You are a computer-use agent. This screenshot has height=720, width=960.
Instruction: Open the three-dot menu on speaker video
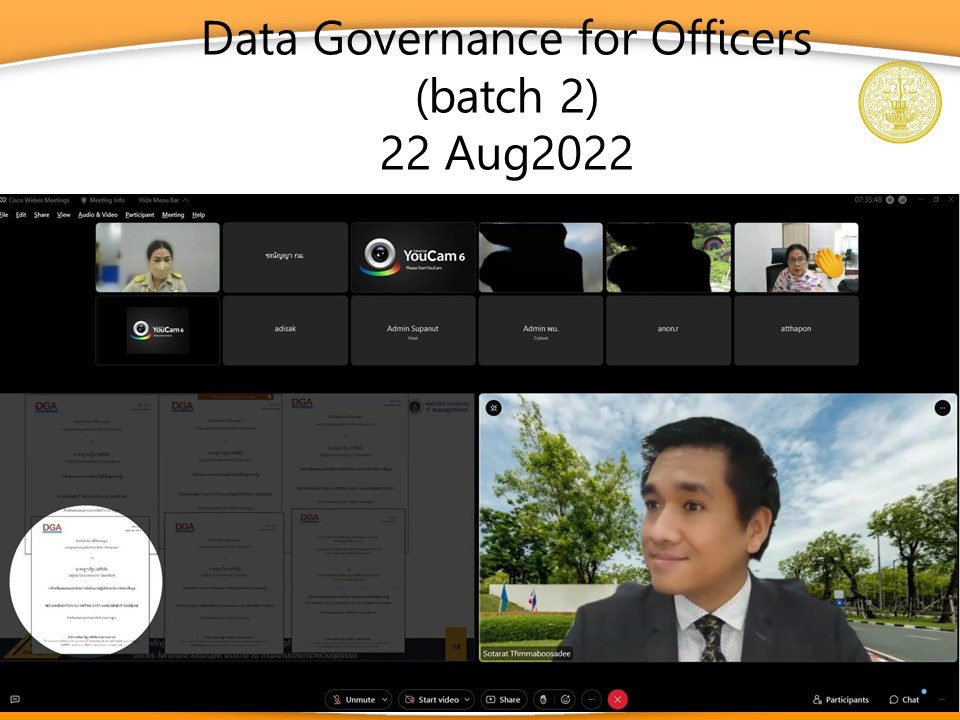point(942,407)
